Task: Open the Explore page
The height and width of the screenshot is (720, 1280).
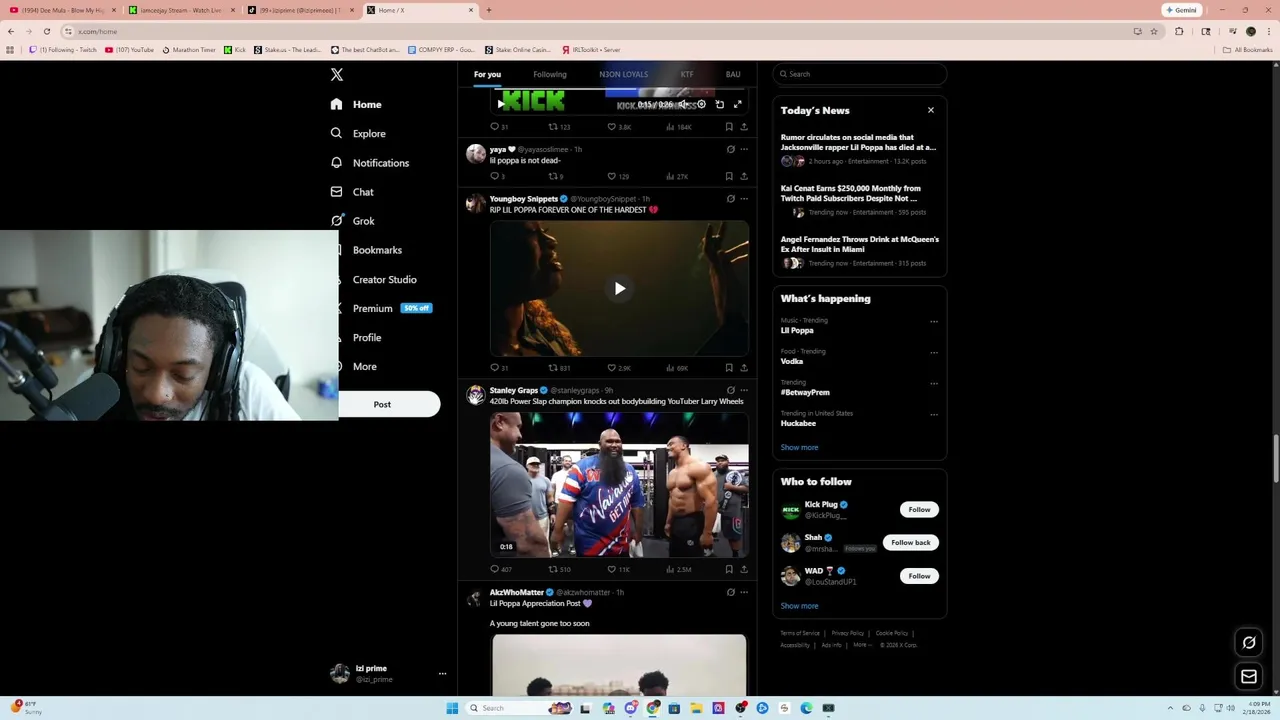Action: (358, 133)
